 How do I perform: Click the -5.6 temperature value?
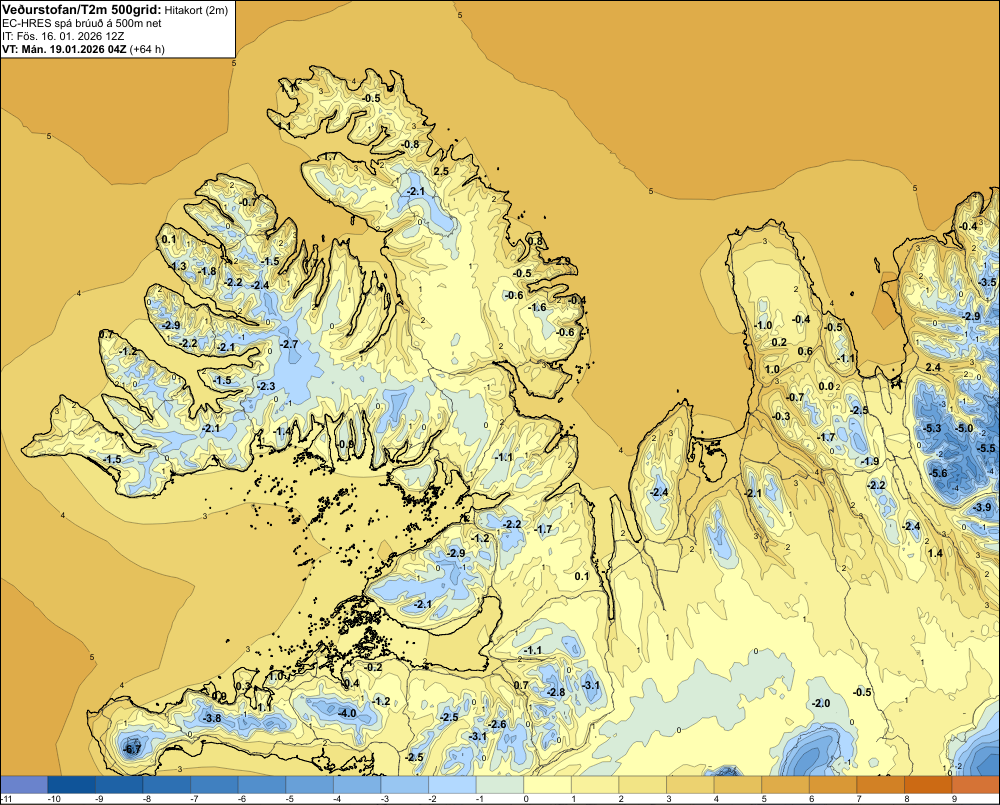(x=938, y=473)
